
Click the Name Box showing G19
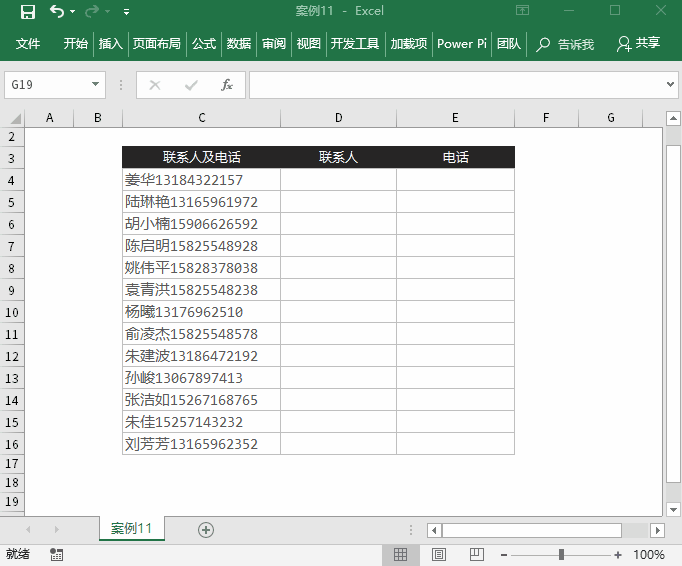point(47,84)
